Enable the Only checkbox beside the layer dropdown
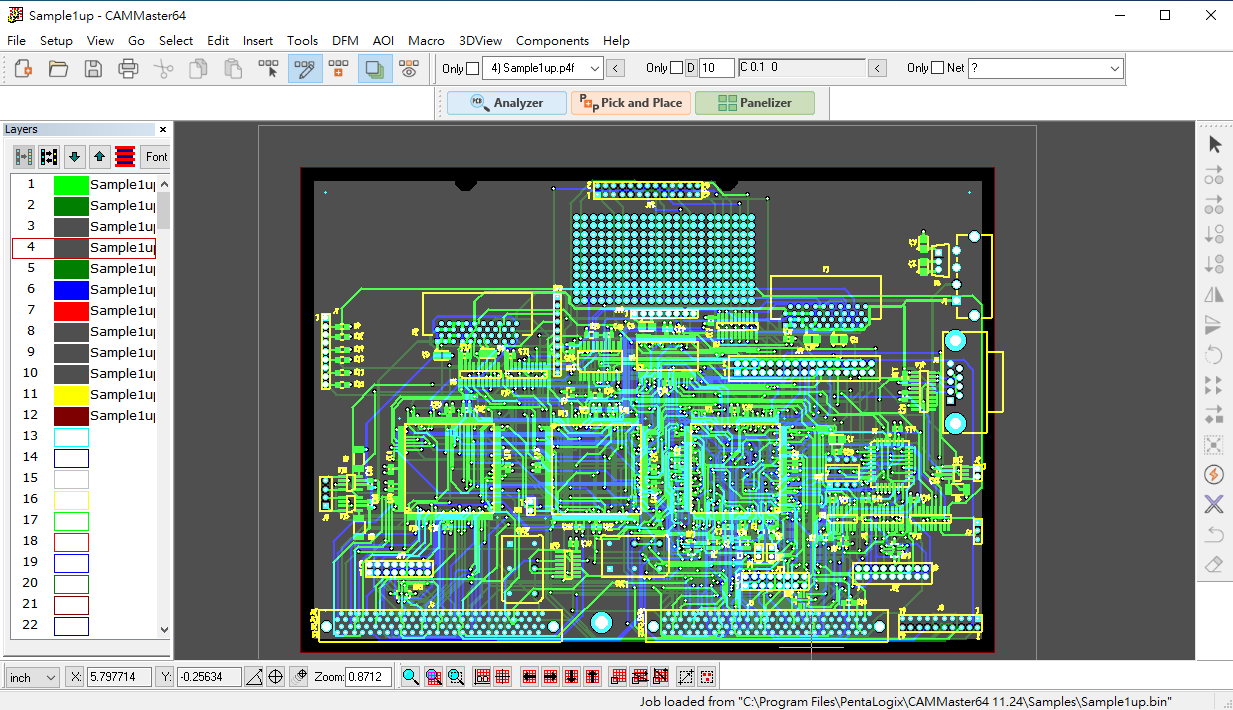The width and height of the screenshot is (1233, 710). (x=473, y=68)
